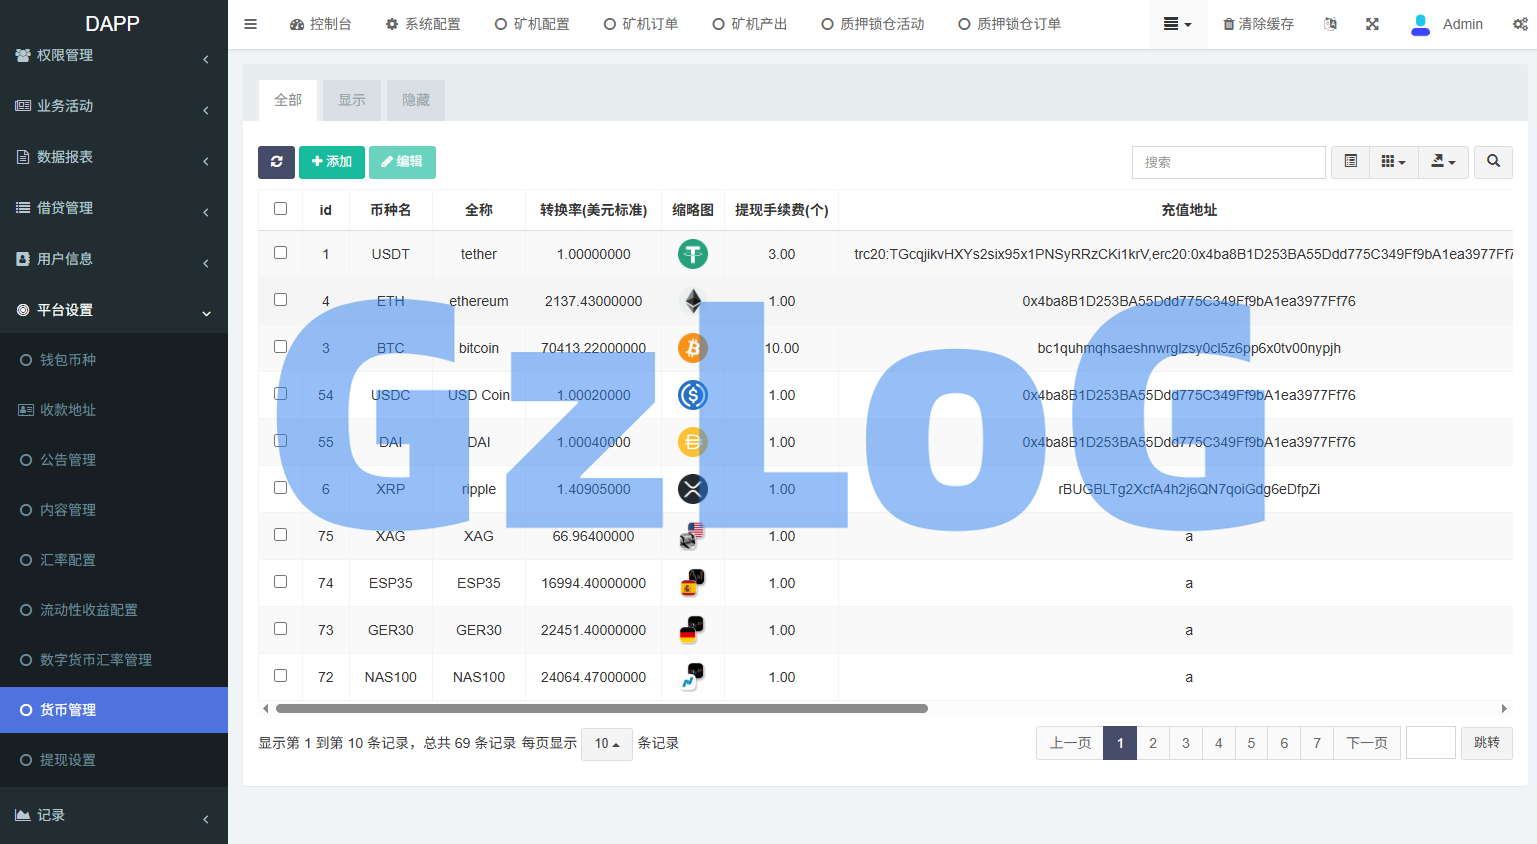The height and width of the screenshot is (844, 1537).
Task: Click the 编辑 button
Action: point(402,161)
